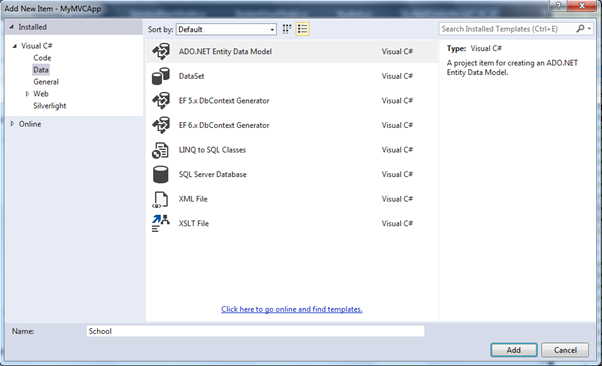Click the Cancel button
This screenshot has width=602, height=366.
pos(565,350)
